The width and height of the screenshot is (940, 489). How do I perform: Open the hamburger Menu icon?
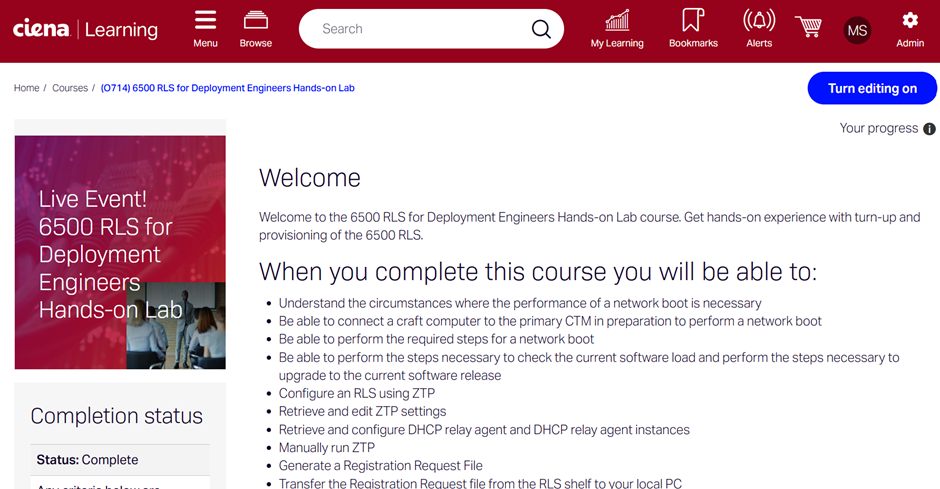(x=205, y=20)
